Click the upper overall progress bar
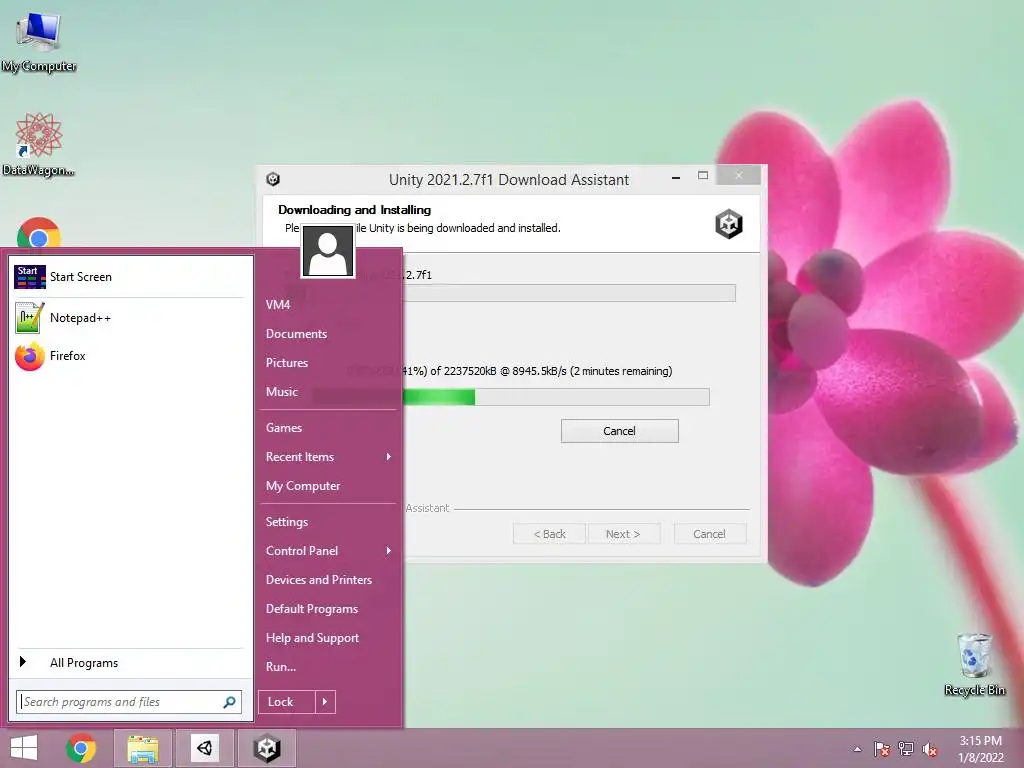Image resolution: width=1024 pixels, height=768 pixels. [569, 293]
